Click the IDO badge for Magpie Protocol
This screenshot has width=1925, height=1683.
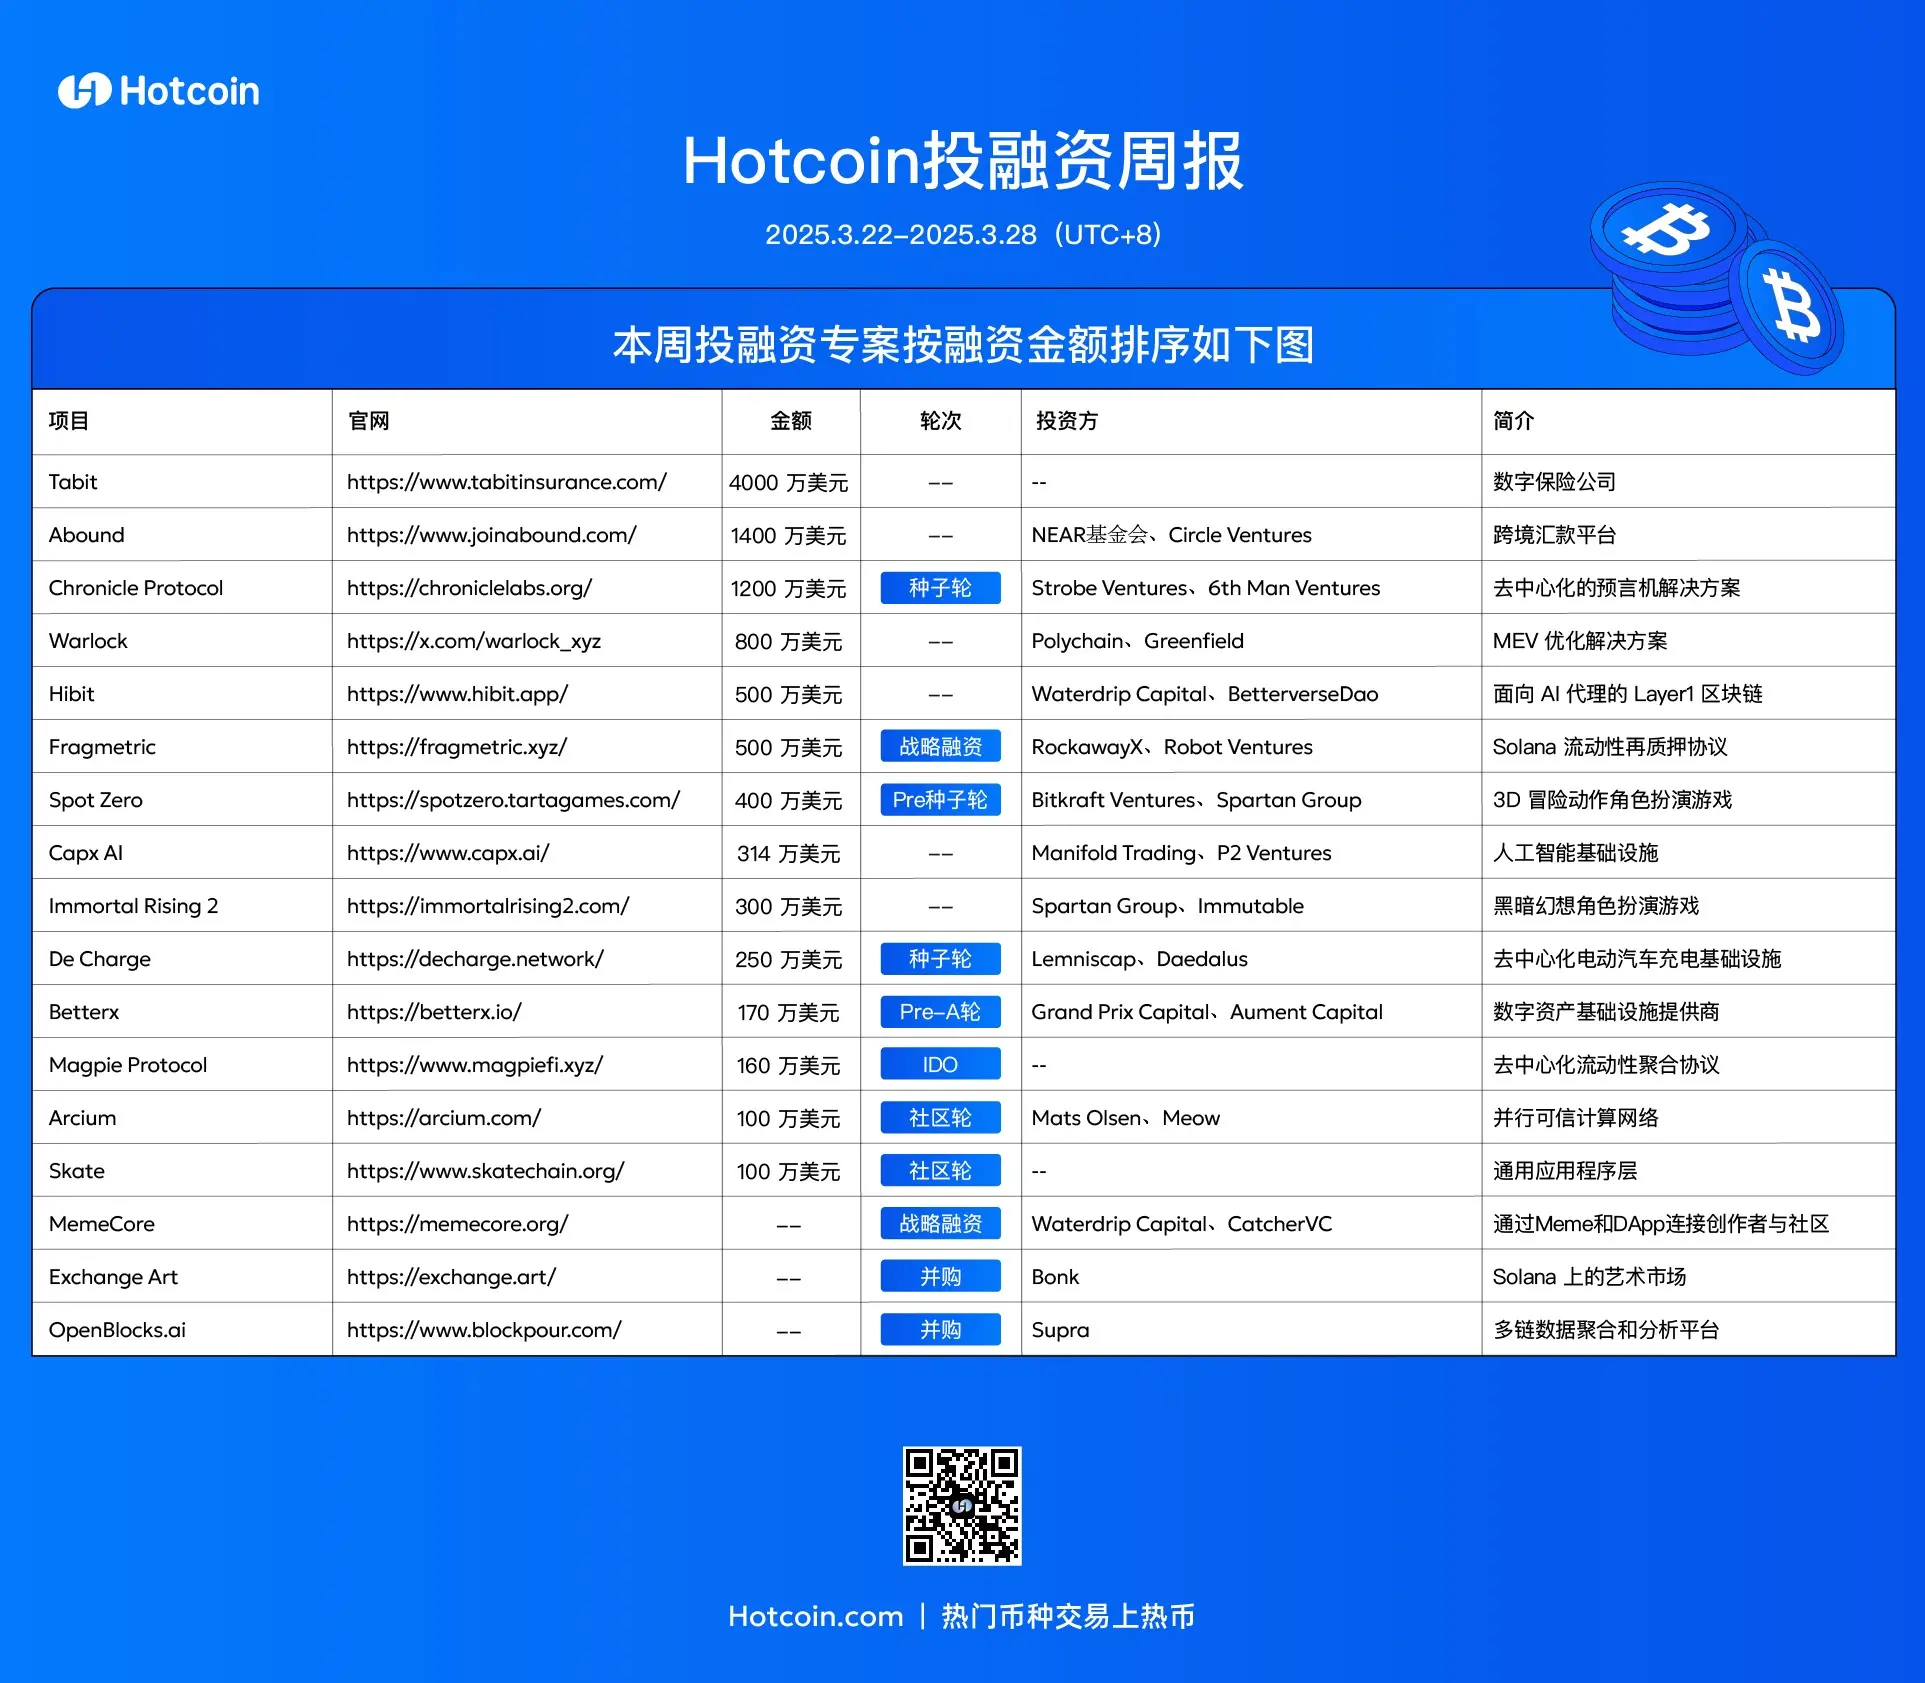click(939, 1065)
